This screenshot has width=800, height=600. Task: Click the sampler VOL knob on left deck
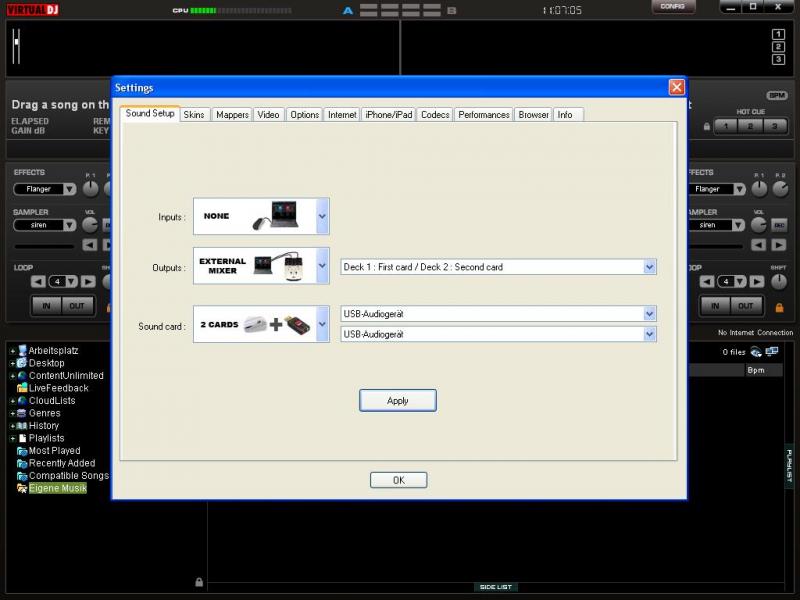pyautogui.click(x=90, y=224)
